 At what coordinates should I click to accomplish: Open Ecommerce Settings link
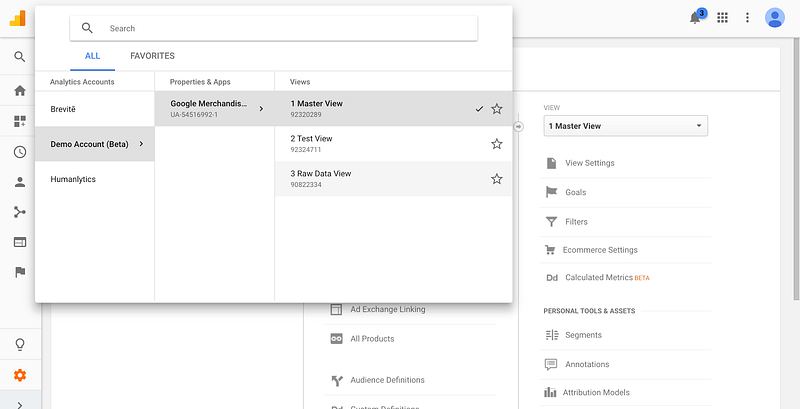(600, 250)
